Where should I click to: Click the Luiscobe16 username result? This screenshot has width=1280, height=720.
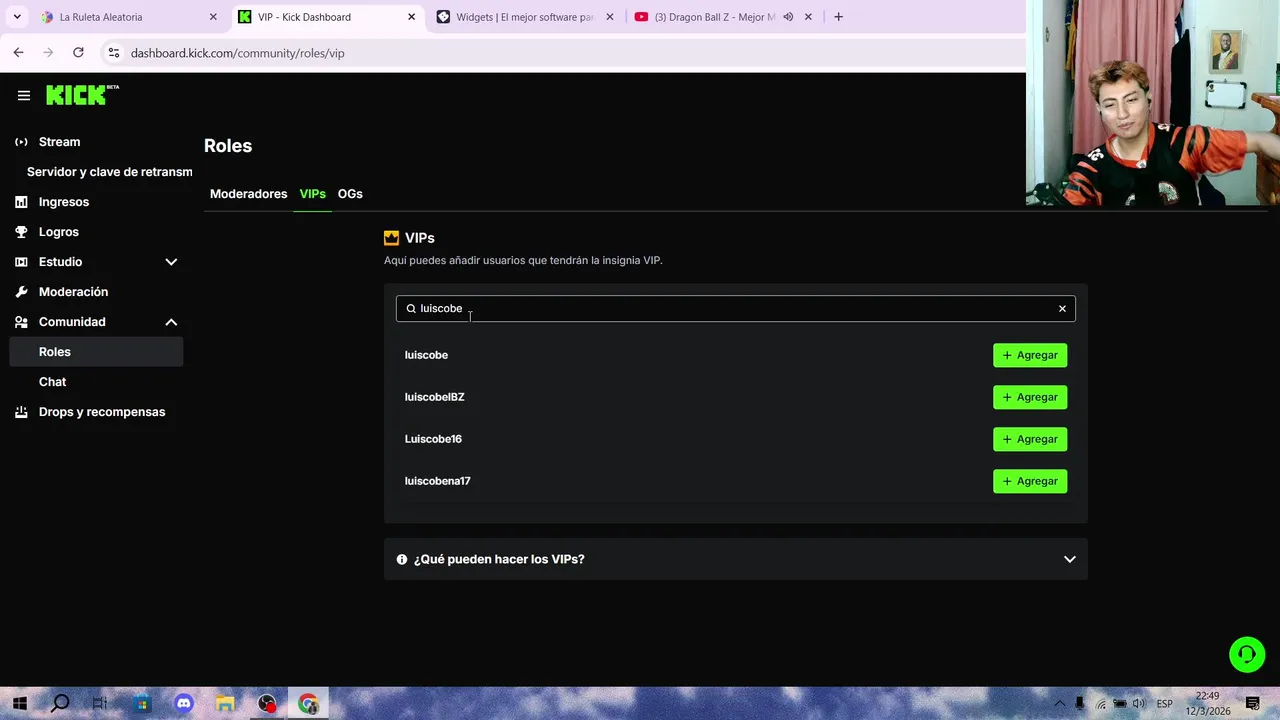click(x=433, y=439)
